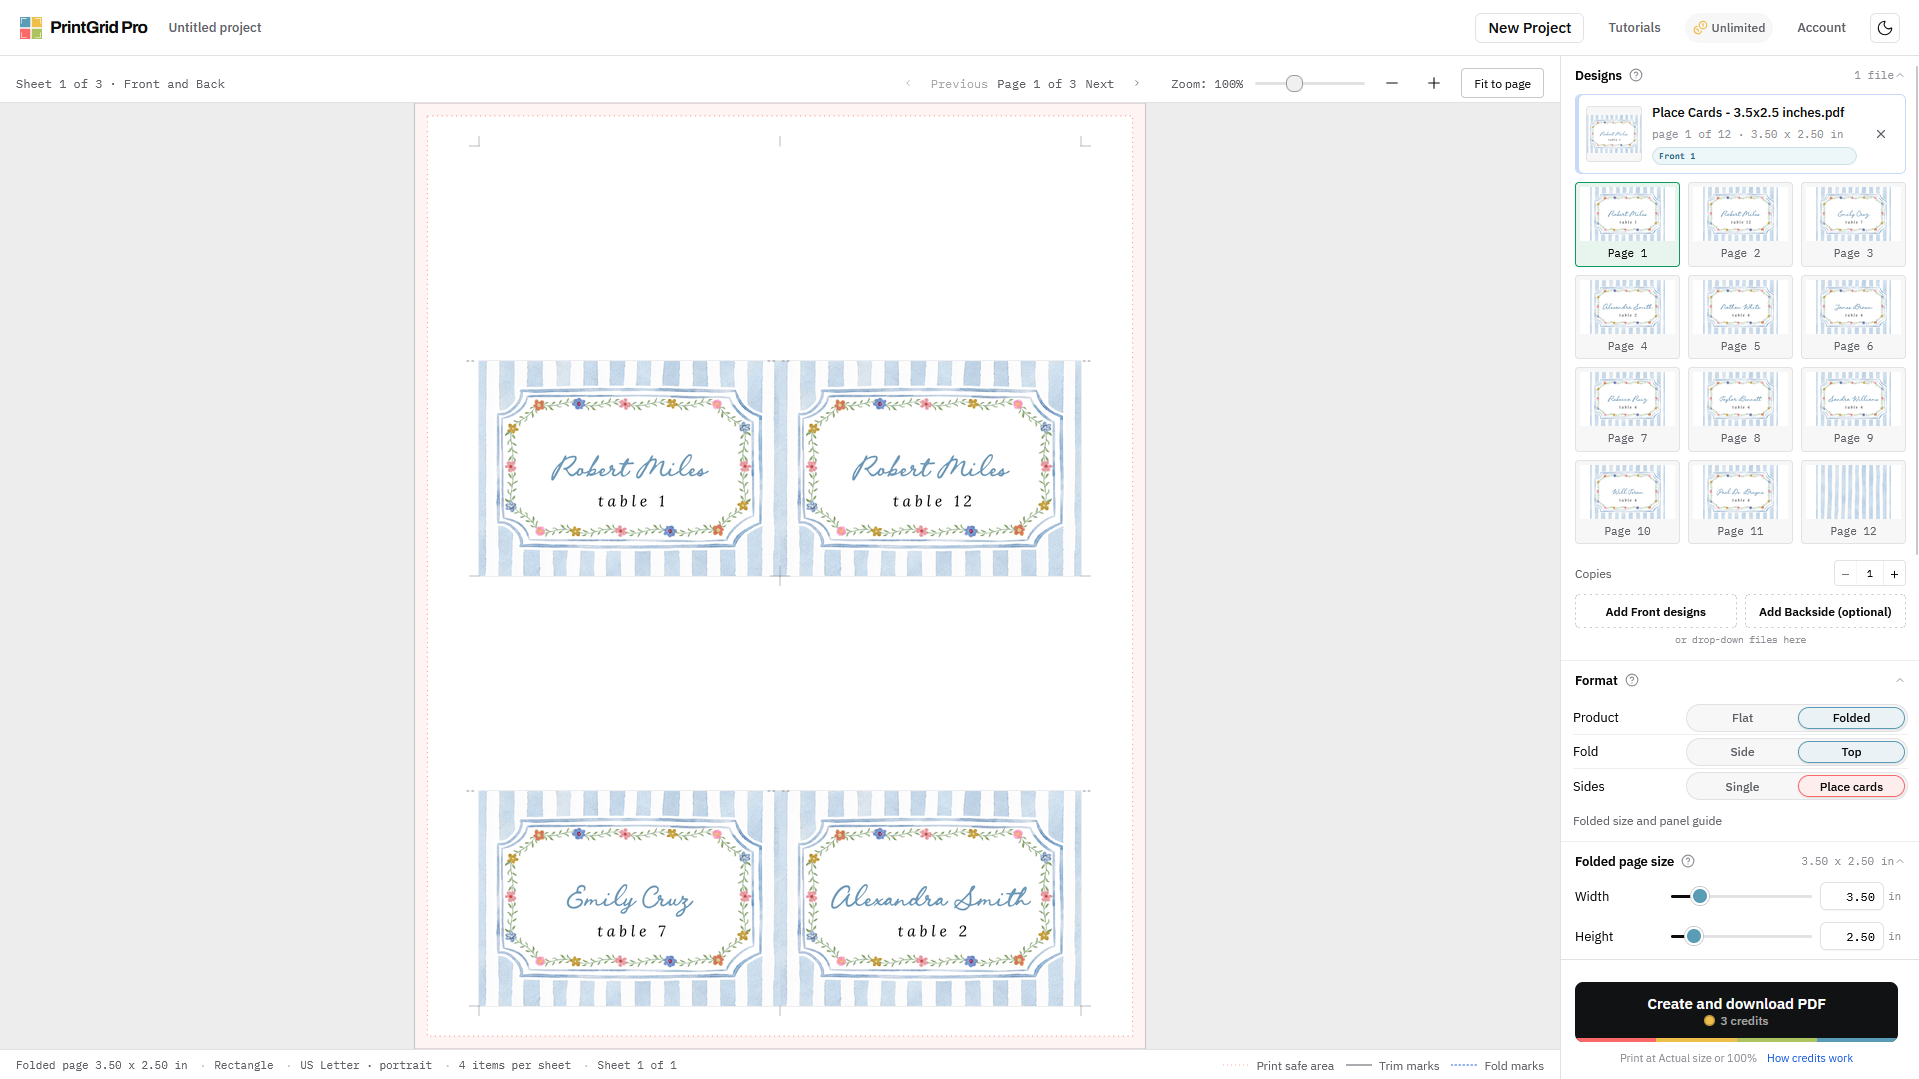The height and width of the screenshot is (1079, 1919).
Task: Click Add Backside (optional) button
Action: pyautogui.click(x=1825, y=612)
